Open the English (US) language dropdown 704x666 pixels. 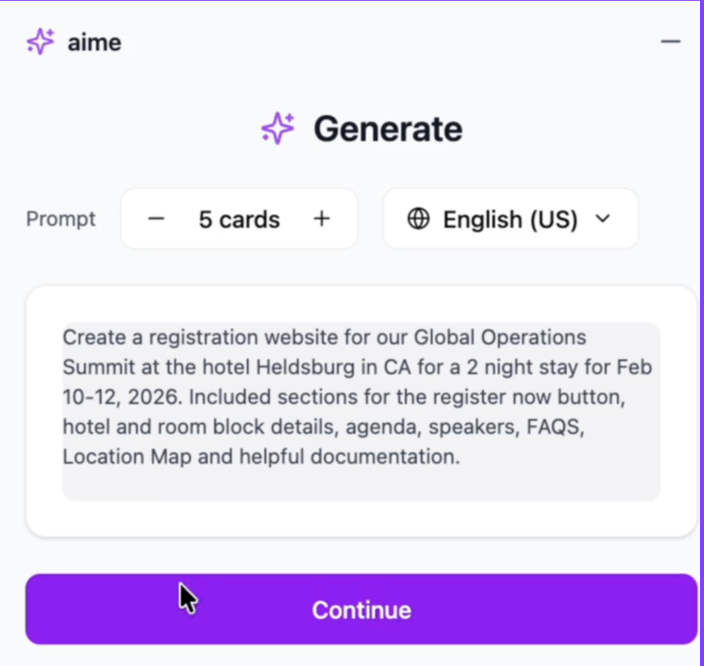[x=510, y=219]
